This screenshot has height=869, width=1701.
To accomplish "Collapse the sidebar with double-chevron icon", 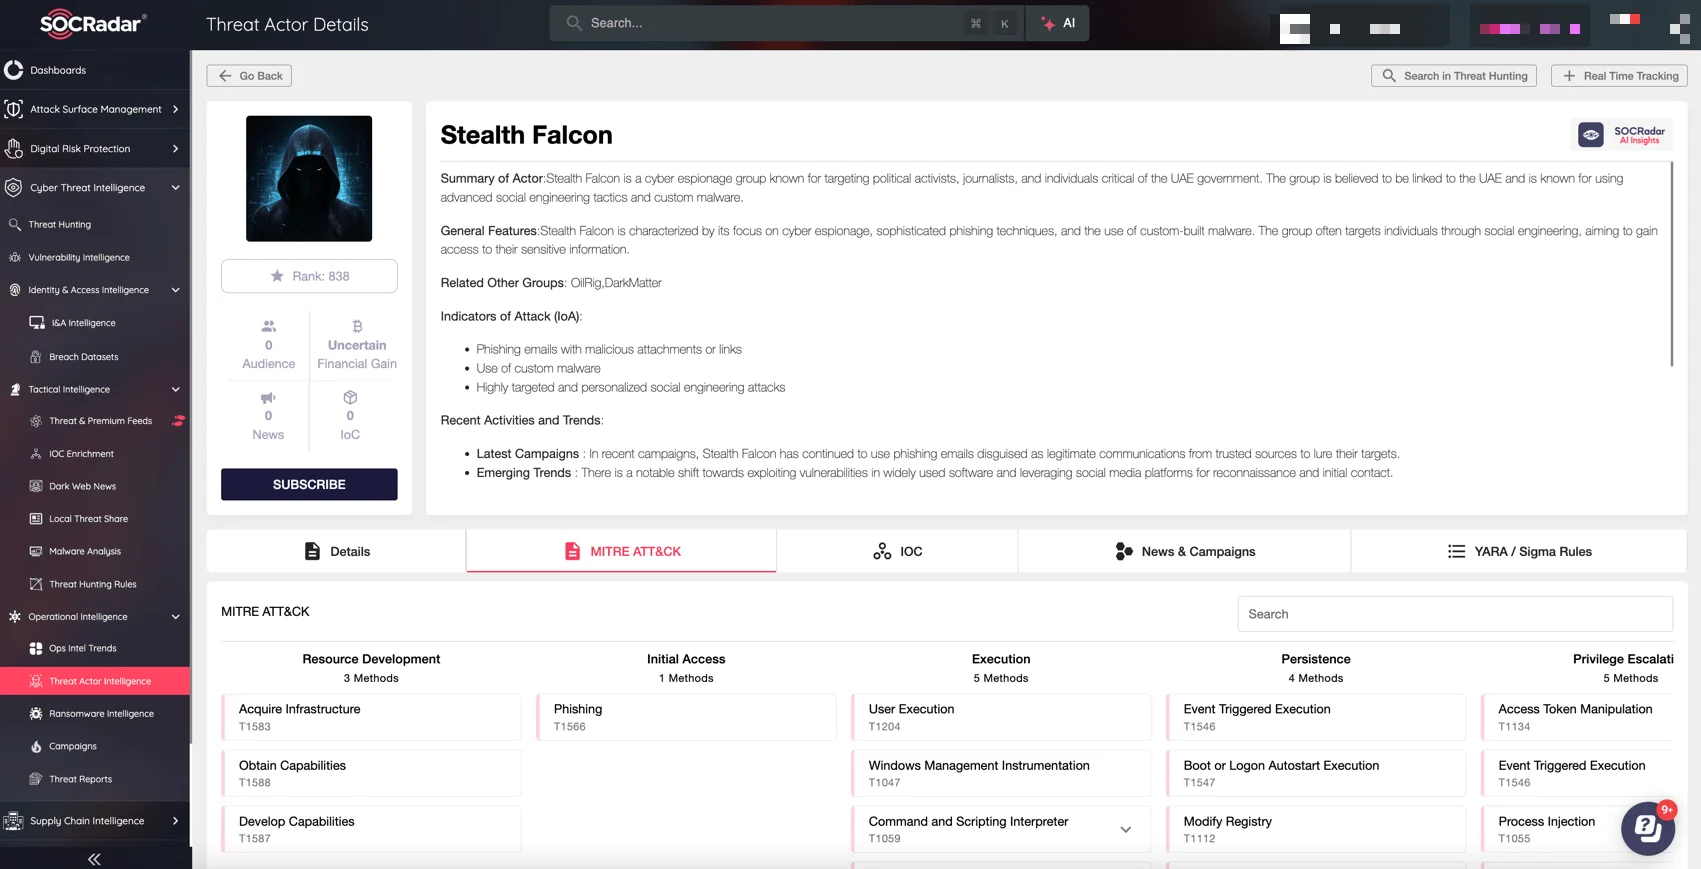I will coord(94,859).
